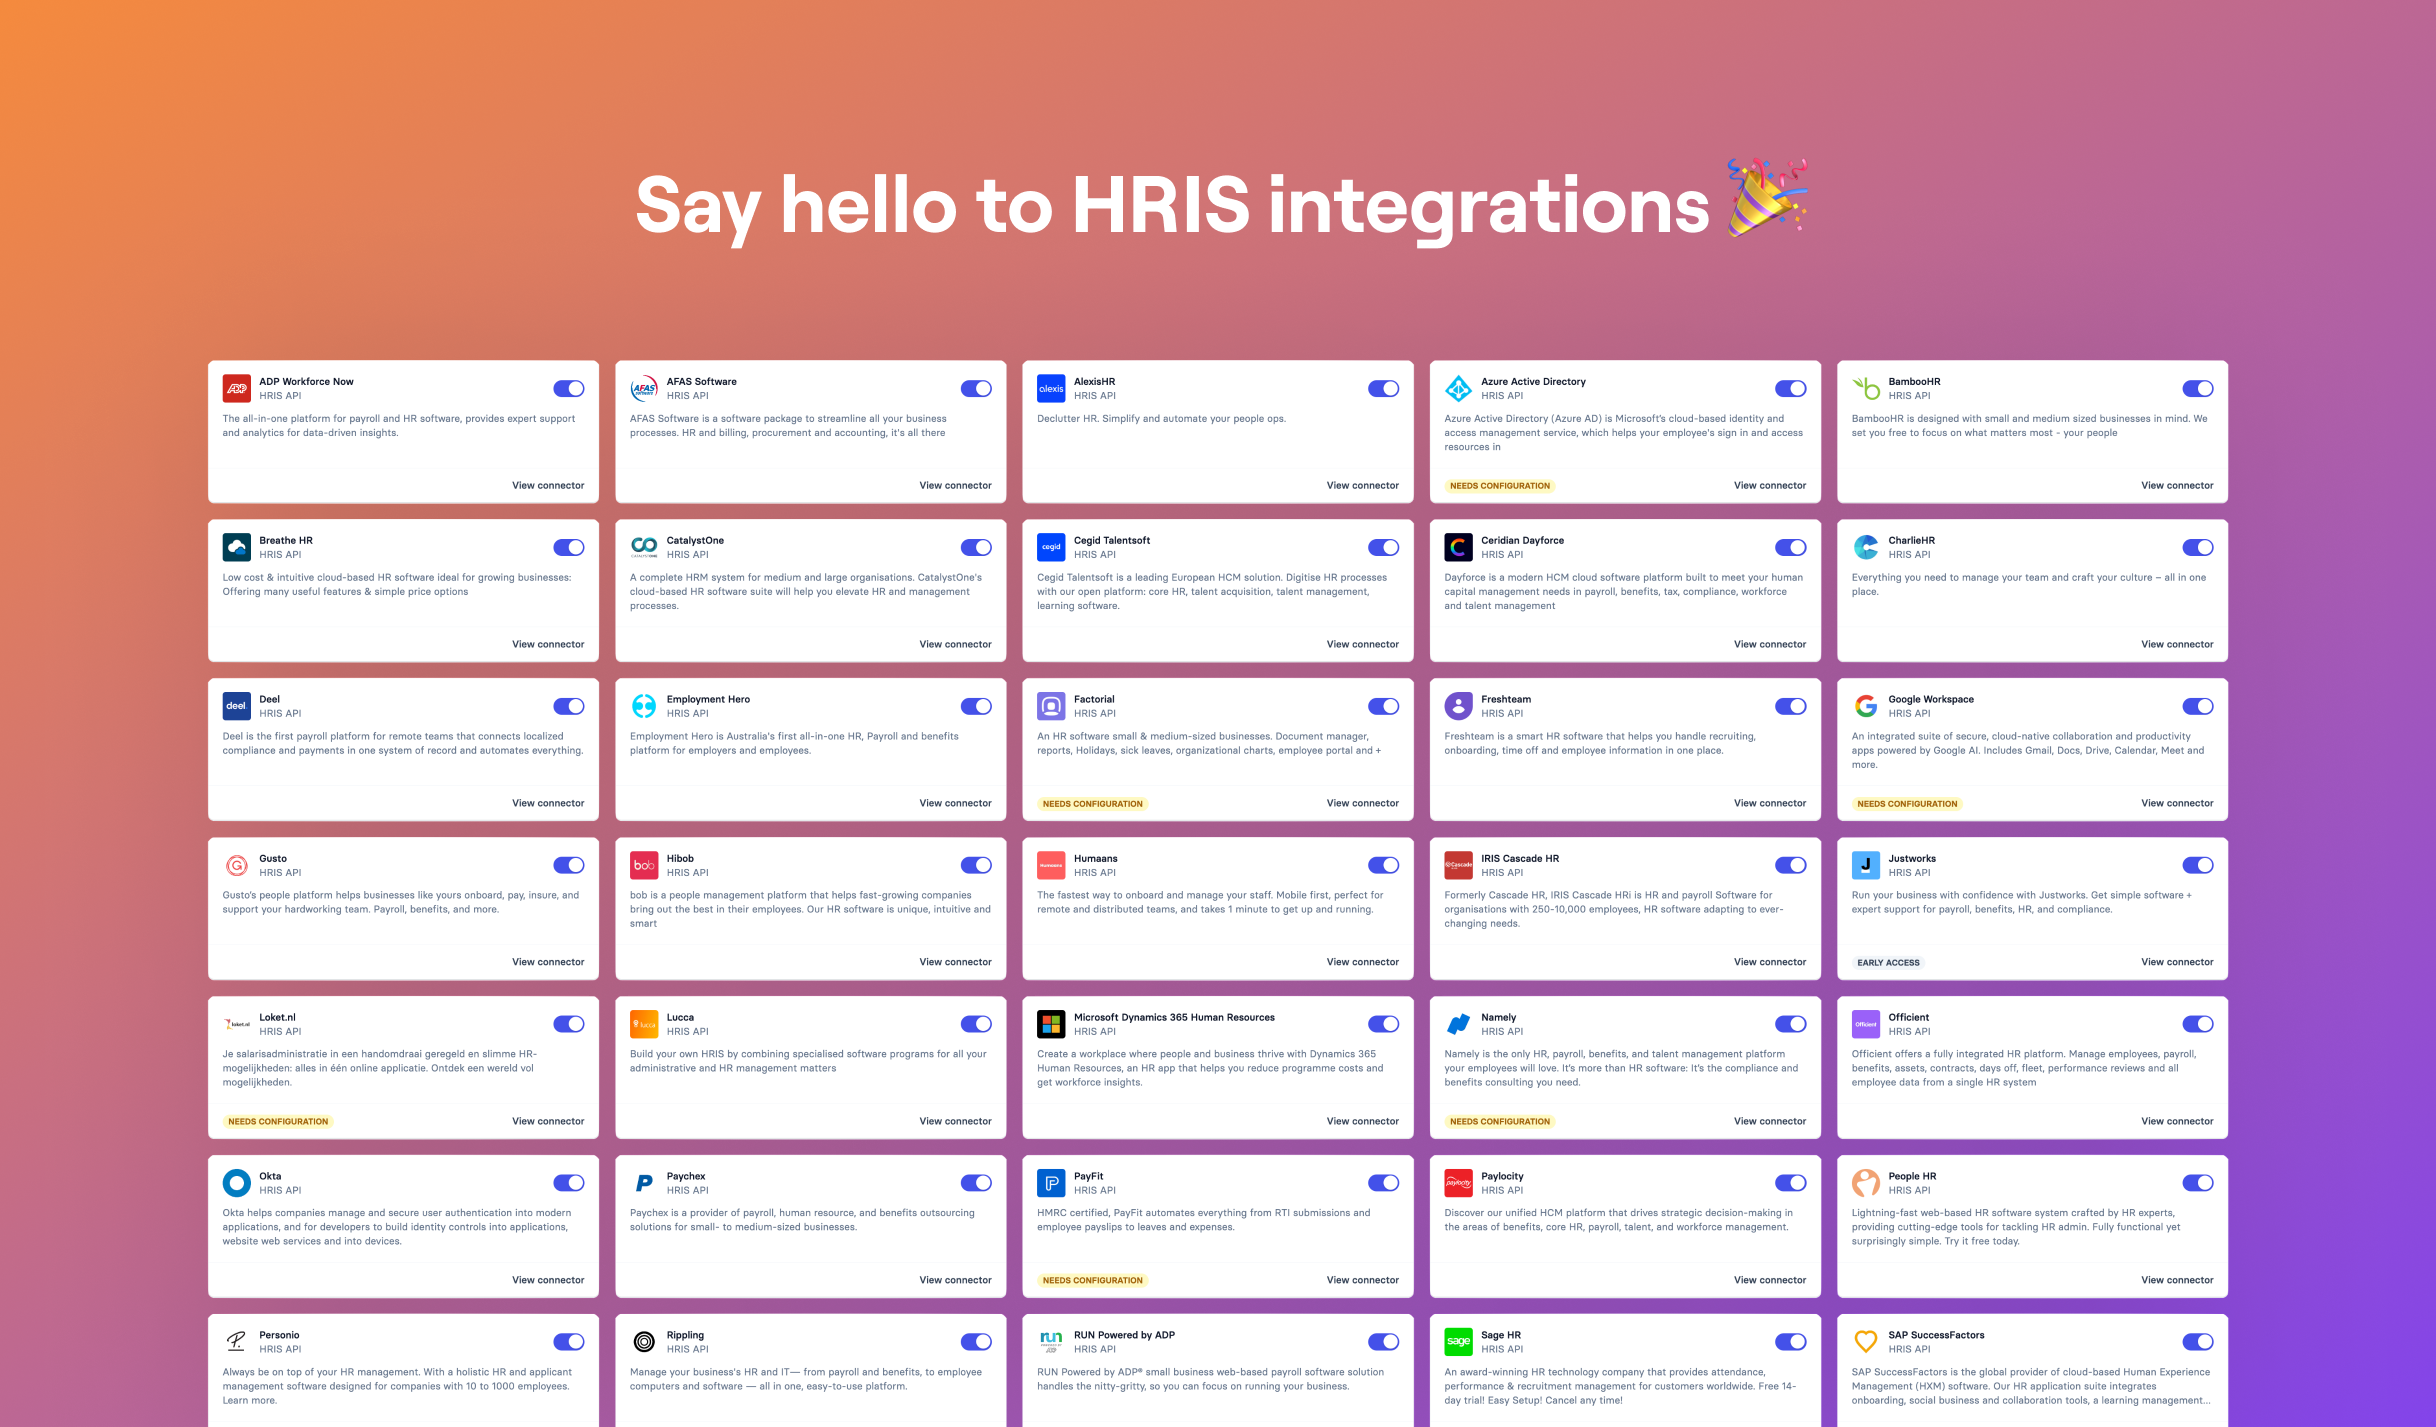Click the Microsoft Dynamics 365 logo icon

(x=1051, y=1024)
